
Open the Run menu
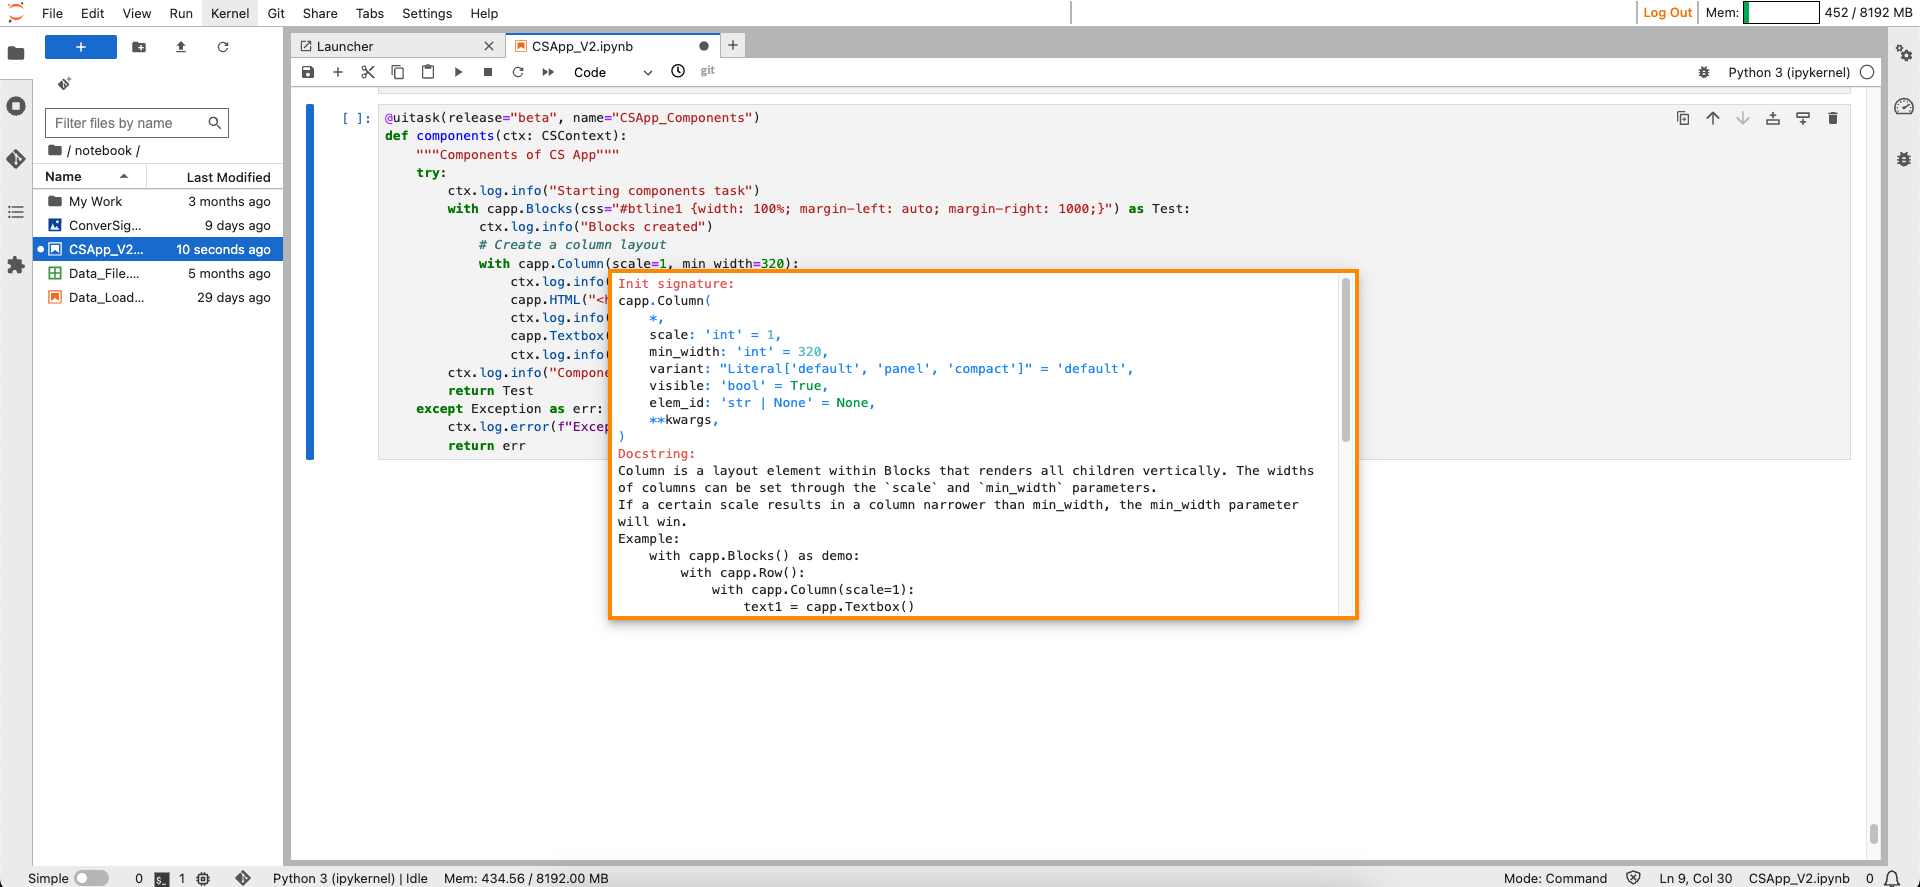tap(181, 13)
